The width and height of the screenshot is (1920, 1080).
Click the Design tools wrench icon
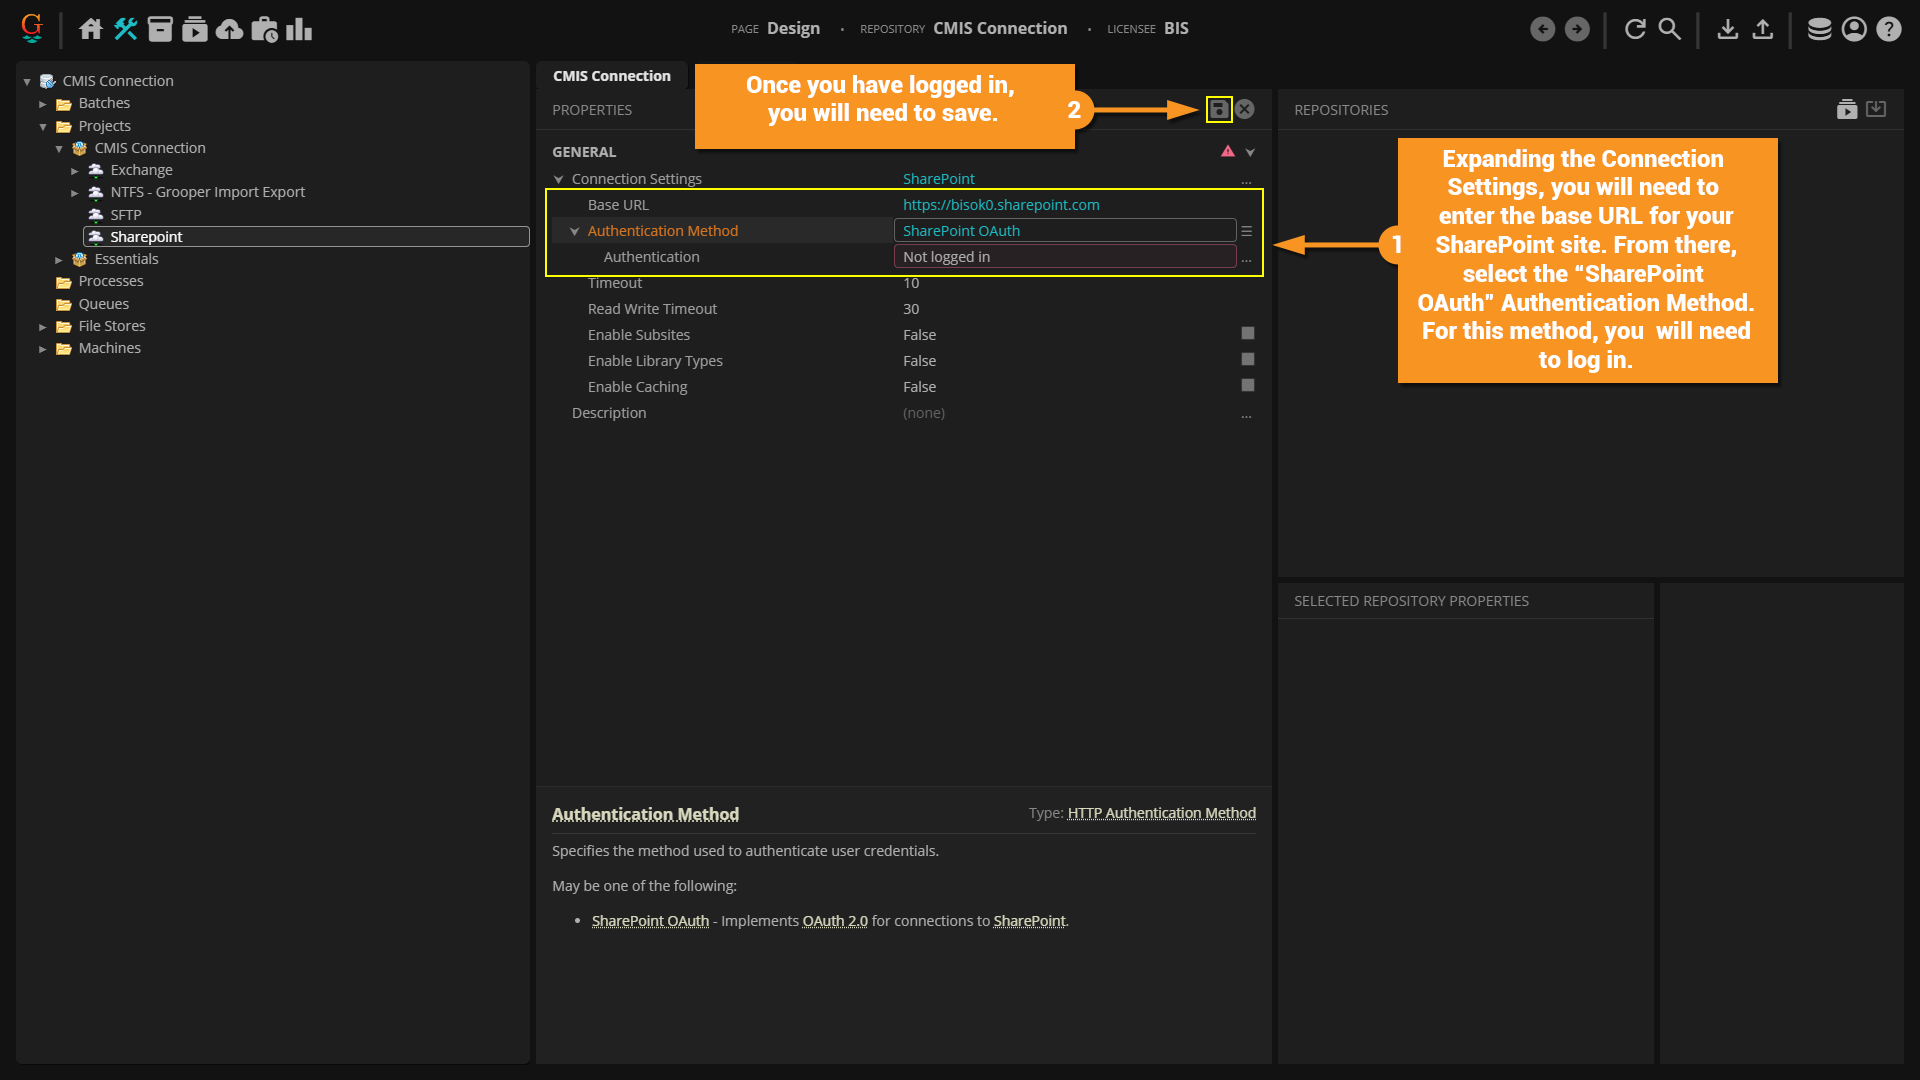(x=126, y=29)
